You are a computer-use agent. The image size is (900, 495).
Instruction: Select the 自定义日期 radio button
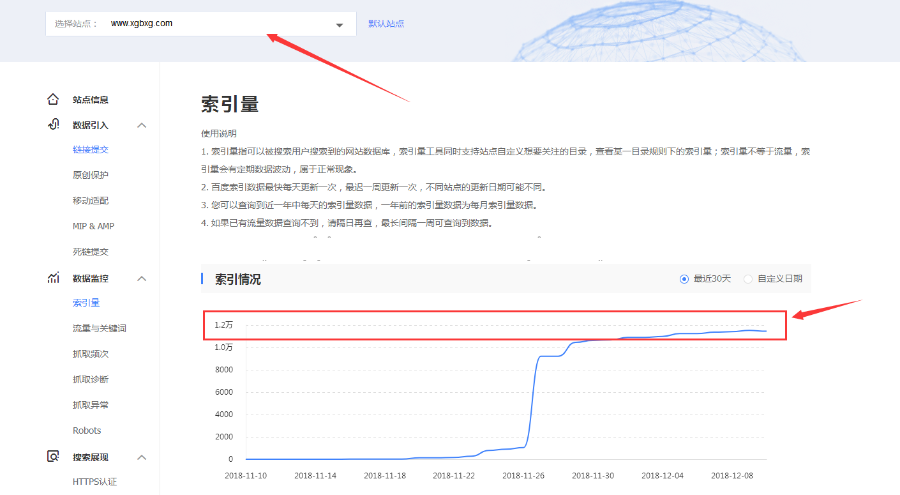pos(748,279)
